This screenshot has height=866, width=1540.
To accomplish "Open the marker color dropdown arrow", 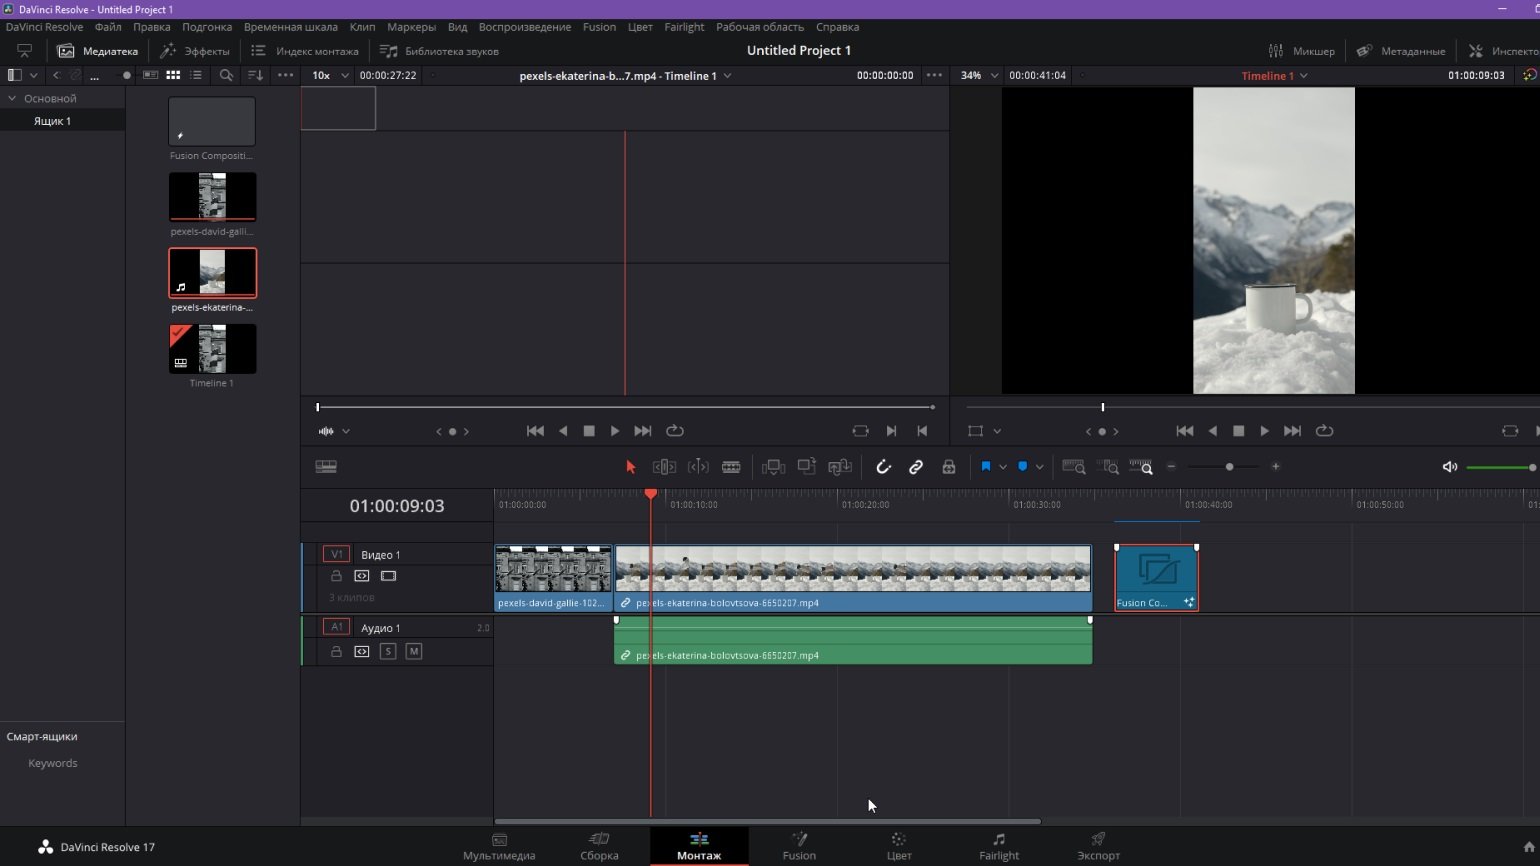I will (x=1040, y=467).
